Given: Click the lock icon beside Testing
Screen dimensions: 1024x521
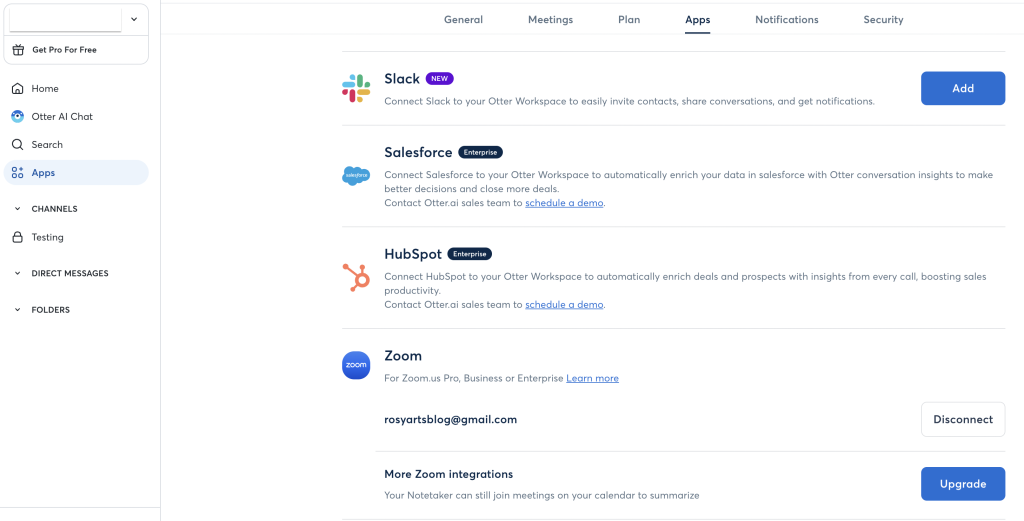Looking at the screenshot, I should pyautogui.click(x=18, y=237).
